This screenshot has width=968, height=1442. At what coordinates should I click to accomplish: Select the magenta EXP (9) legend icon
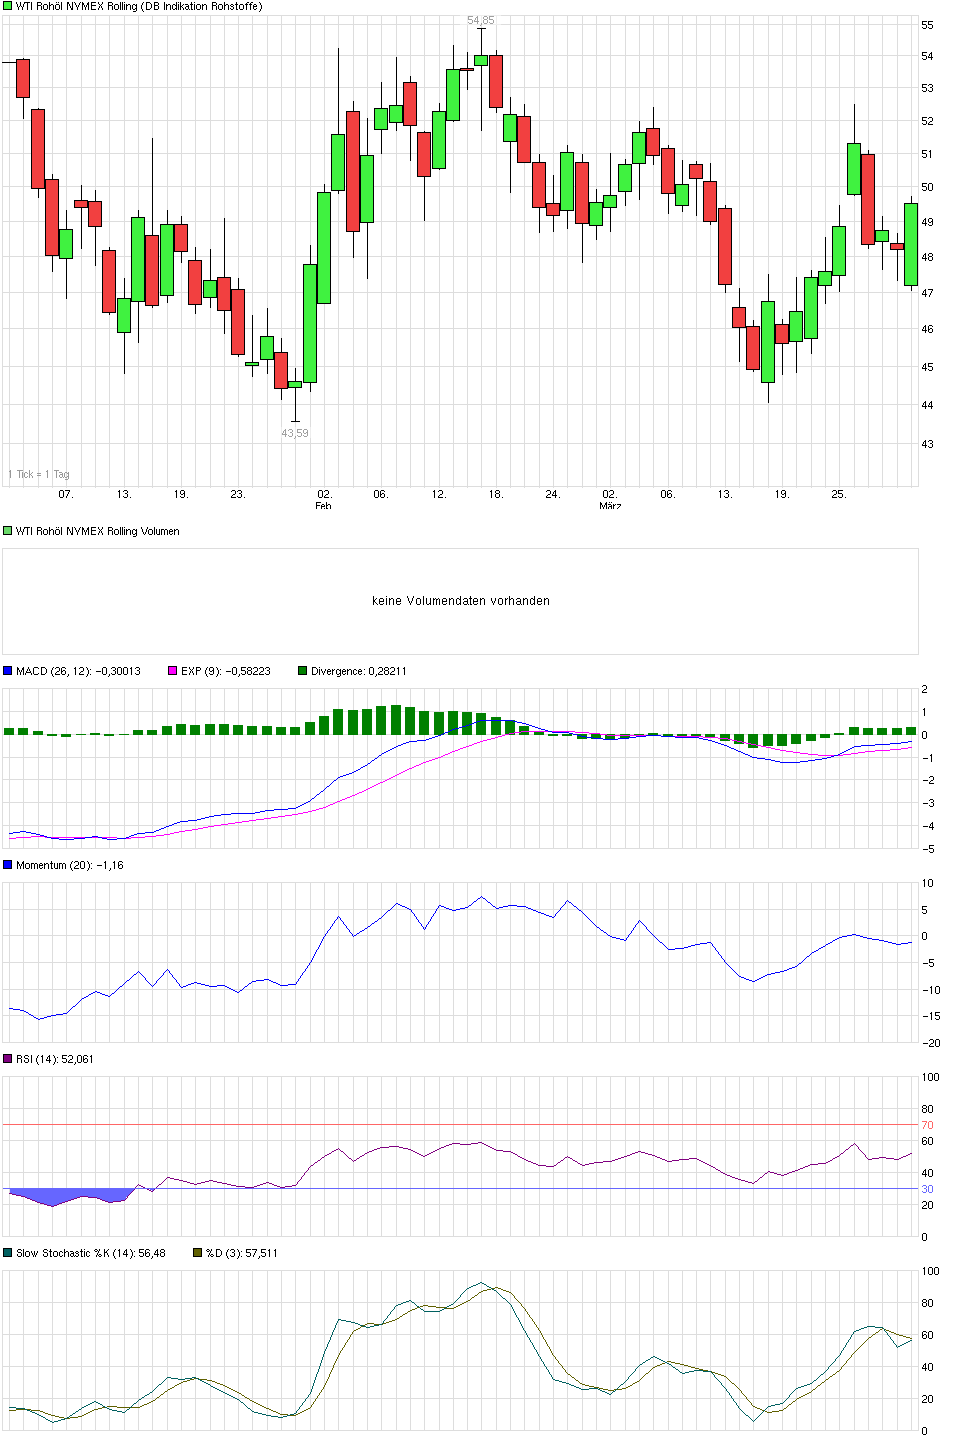[x=170, y=670]
